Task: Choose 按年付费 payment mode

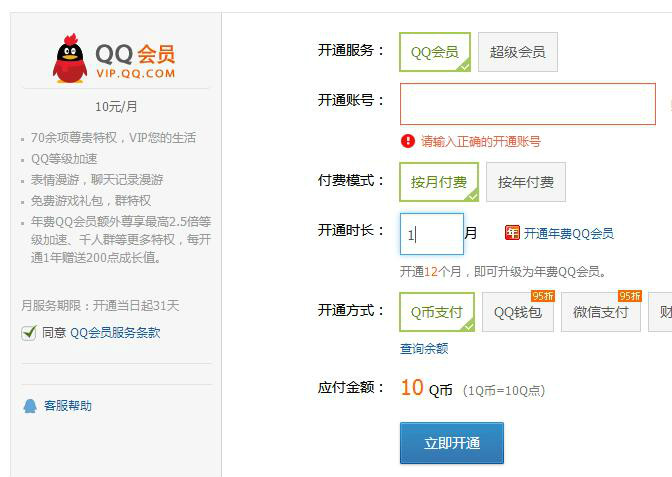Action: [x=526, y=182]
